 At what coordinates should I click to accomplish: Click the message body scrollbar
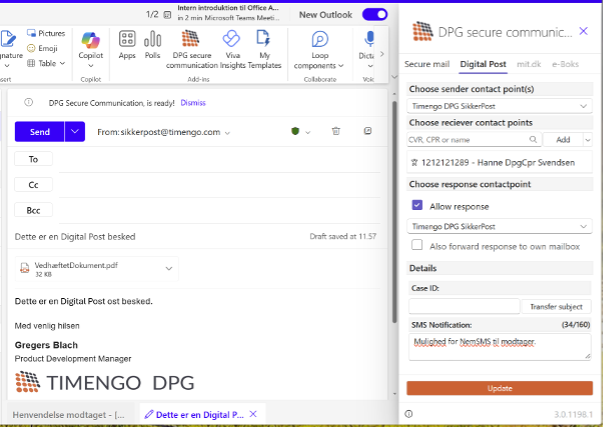[394, 212]
